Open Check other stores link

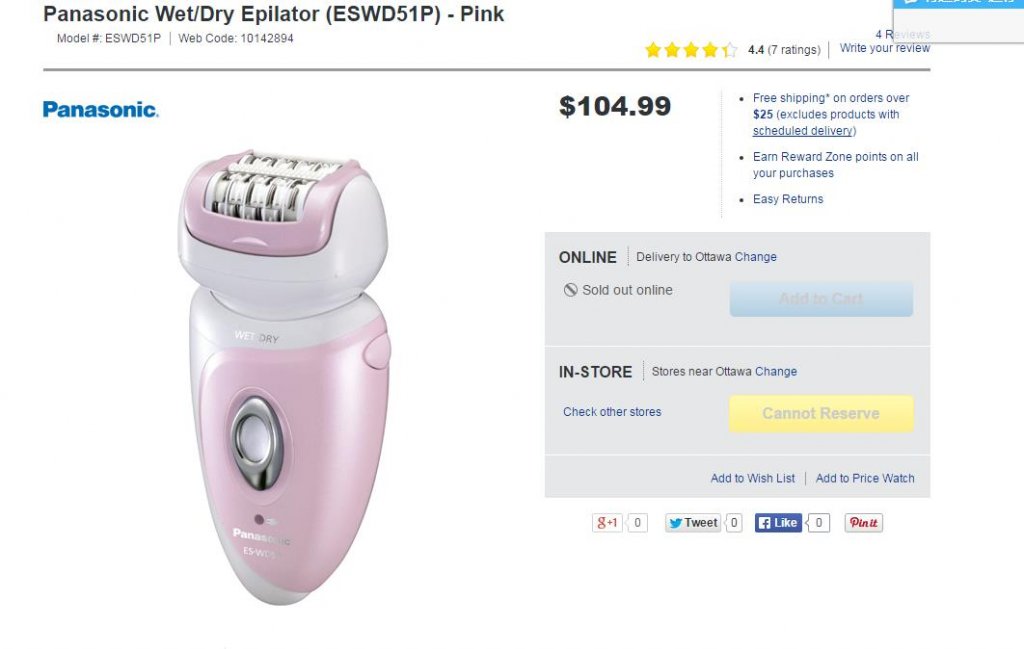[612, 412]
